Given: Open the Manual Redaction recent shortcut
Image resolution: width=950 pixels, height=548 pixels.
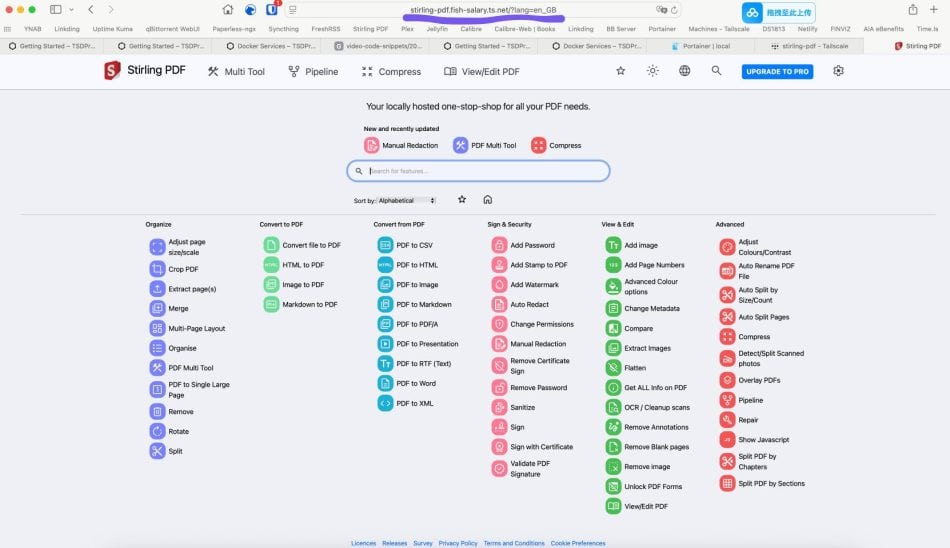Looking at the screenshot, I should [x=401, y=145].
